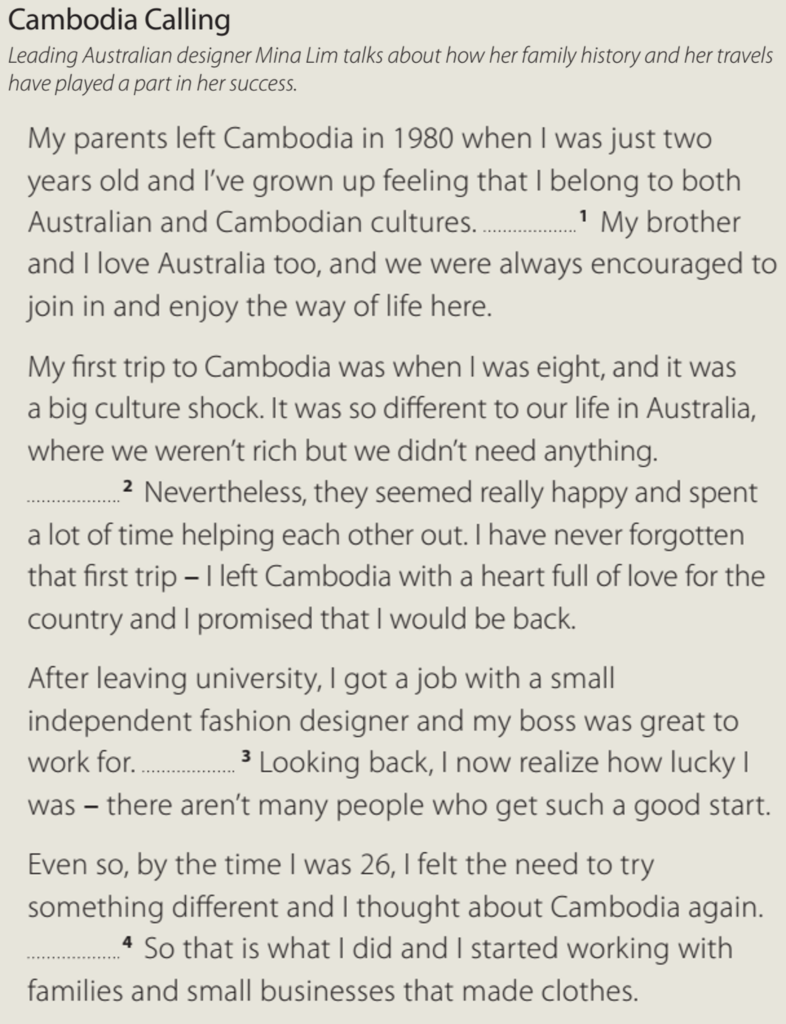Click the superscript number 4 marker

(128, 942)
